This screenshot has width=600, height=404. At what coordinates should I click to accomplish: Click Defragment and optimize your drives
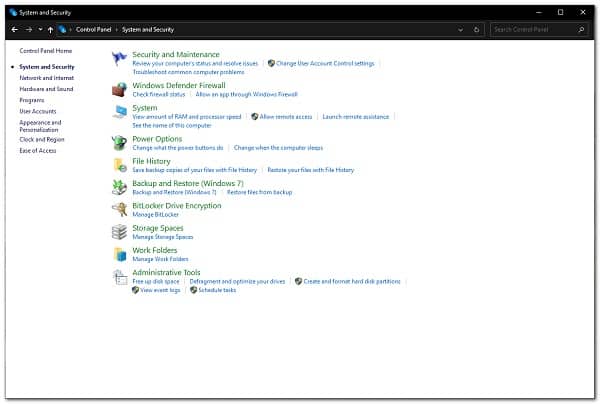click(237, 281)
